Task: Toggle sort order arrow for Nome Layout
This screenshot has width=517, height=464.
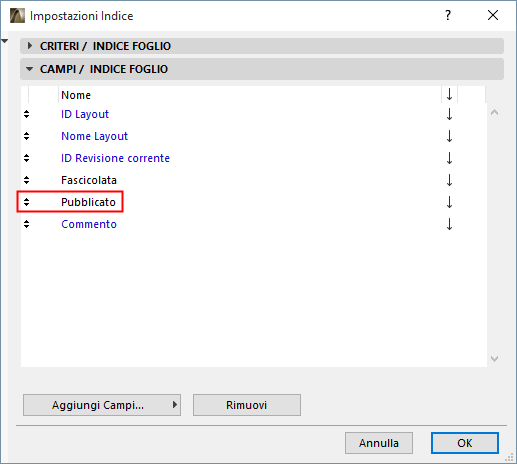Action: (x=449, y=136)
